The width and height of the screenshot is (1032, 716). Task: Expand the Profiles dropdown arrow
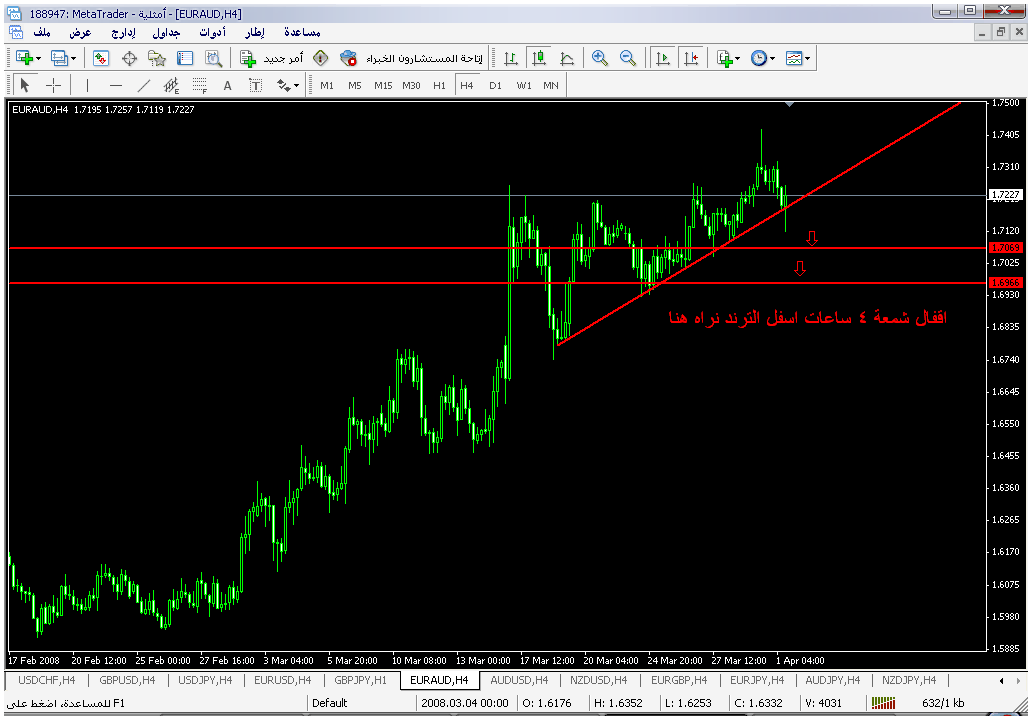tap(73, 59)
